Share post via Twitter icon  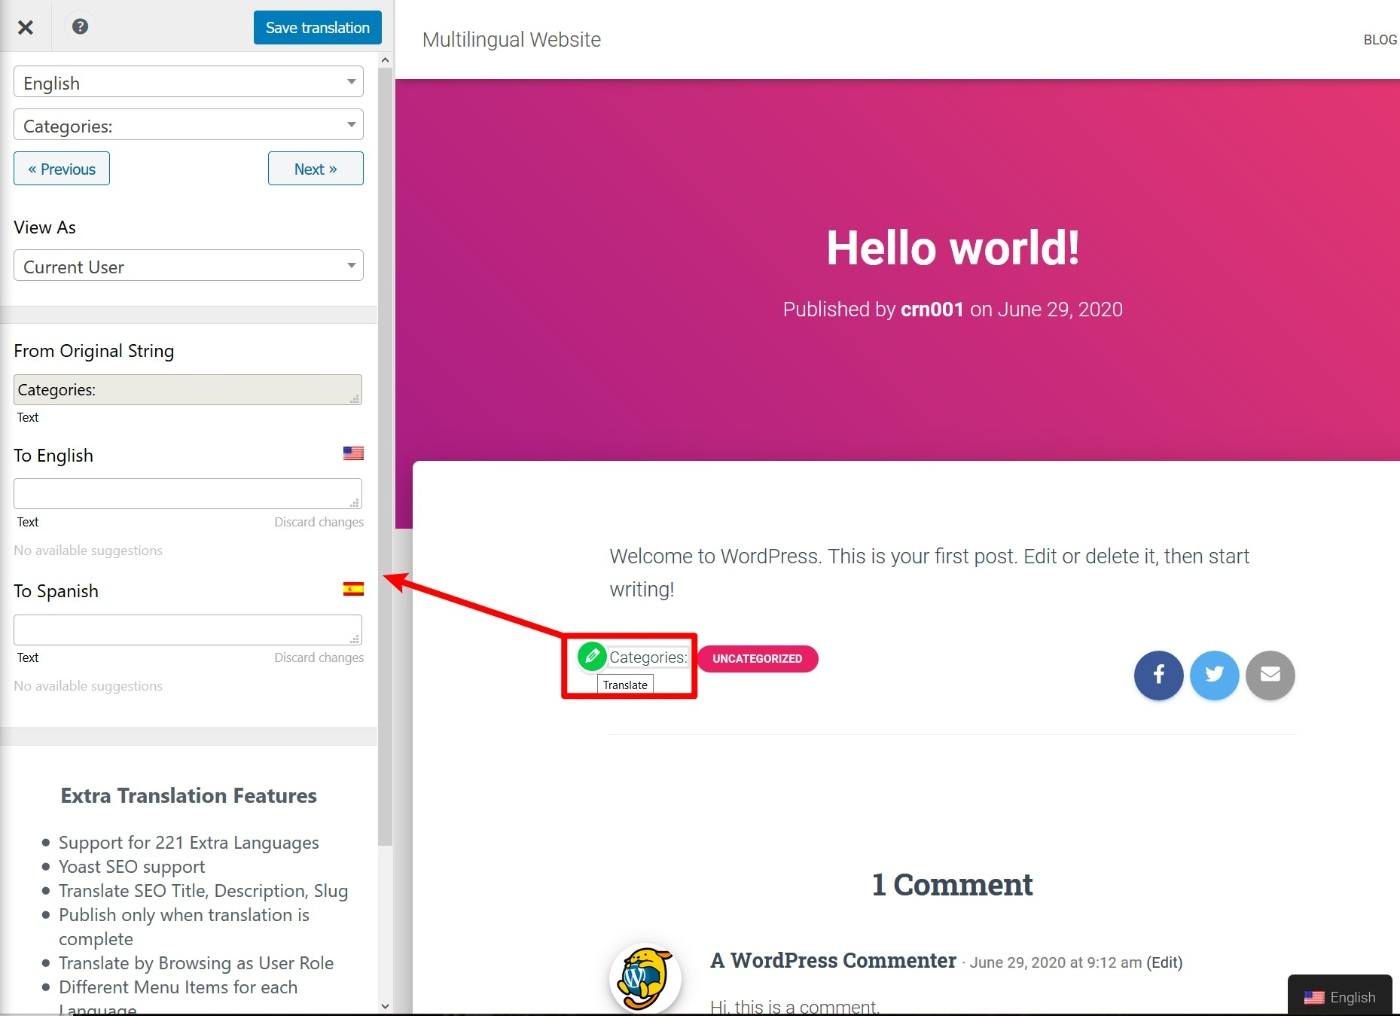tap(1214, 675)
